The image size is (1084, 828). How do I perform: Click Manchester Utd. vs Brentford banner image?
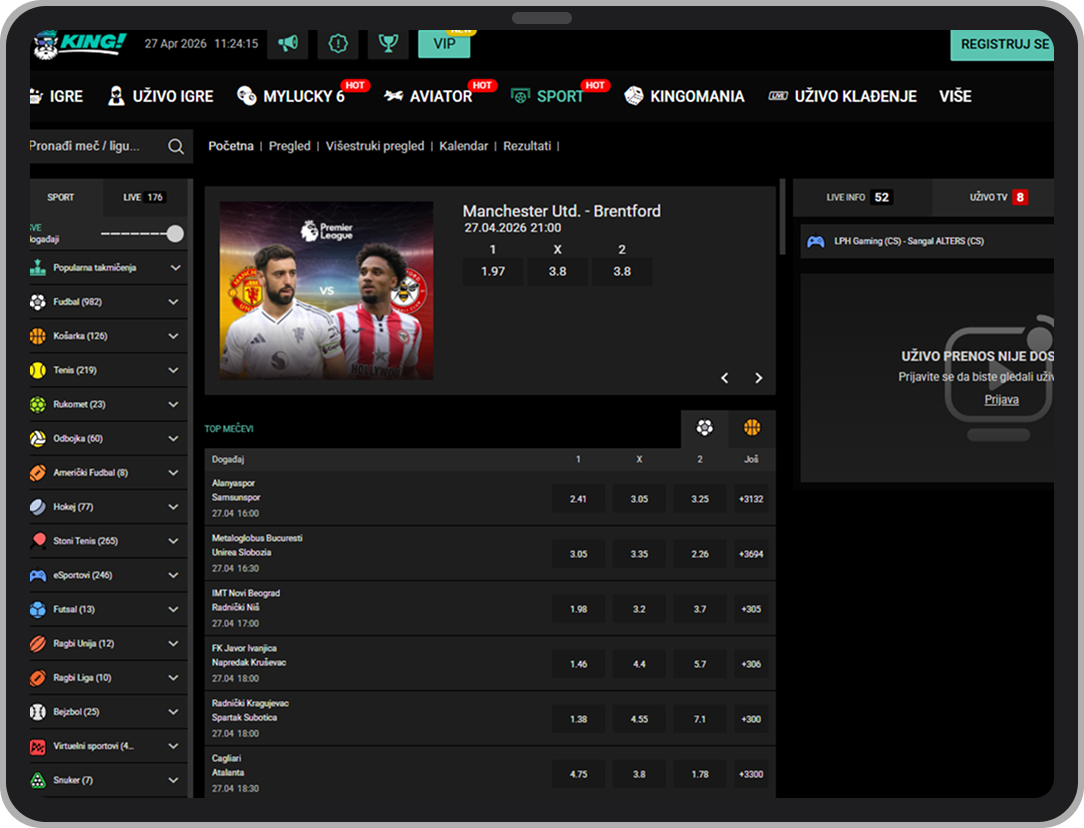(x=326, y=290)
